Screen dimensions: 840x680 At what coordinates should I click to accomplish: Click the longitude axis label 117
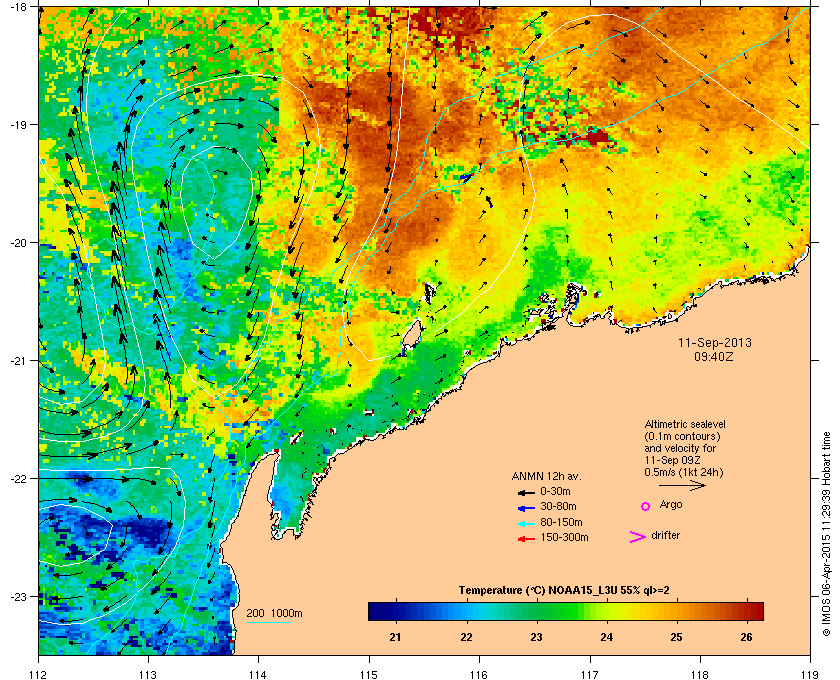tap(589, 675)
